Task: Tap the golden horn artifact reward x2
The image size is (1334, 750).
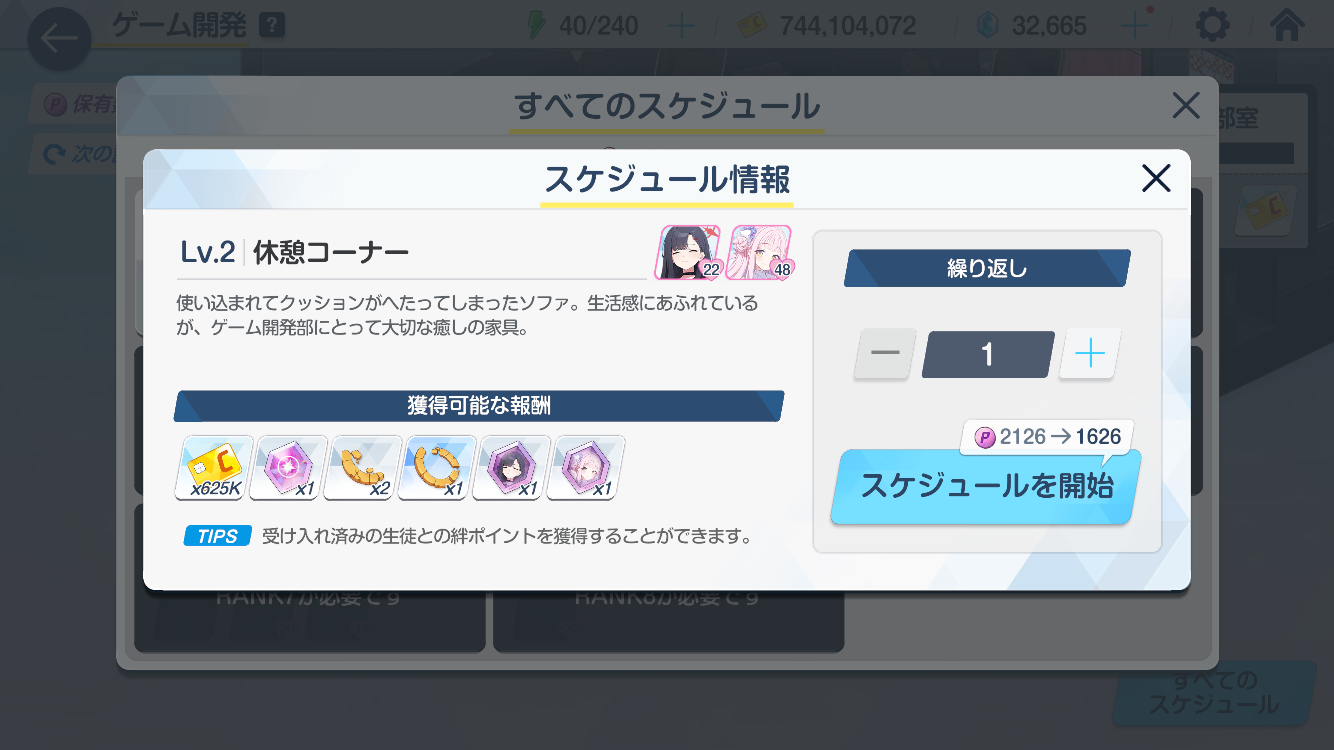Action: [x=362, y=468]
